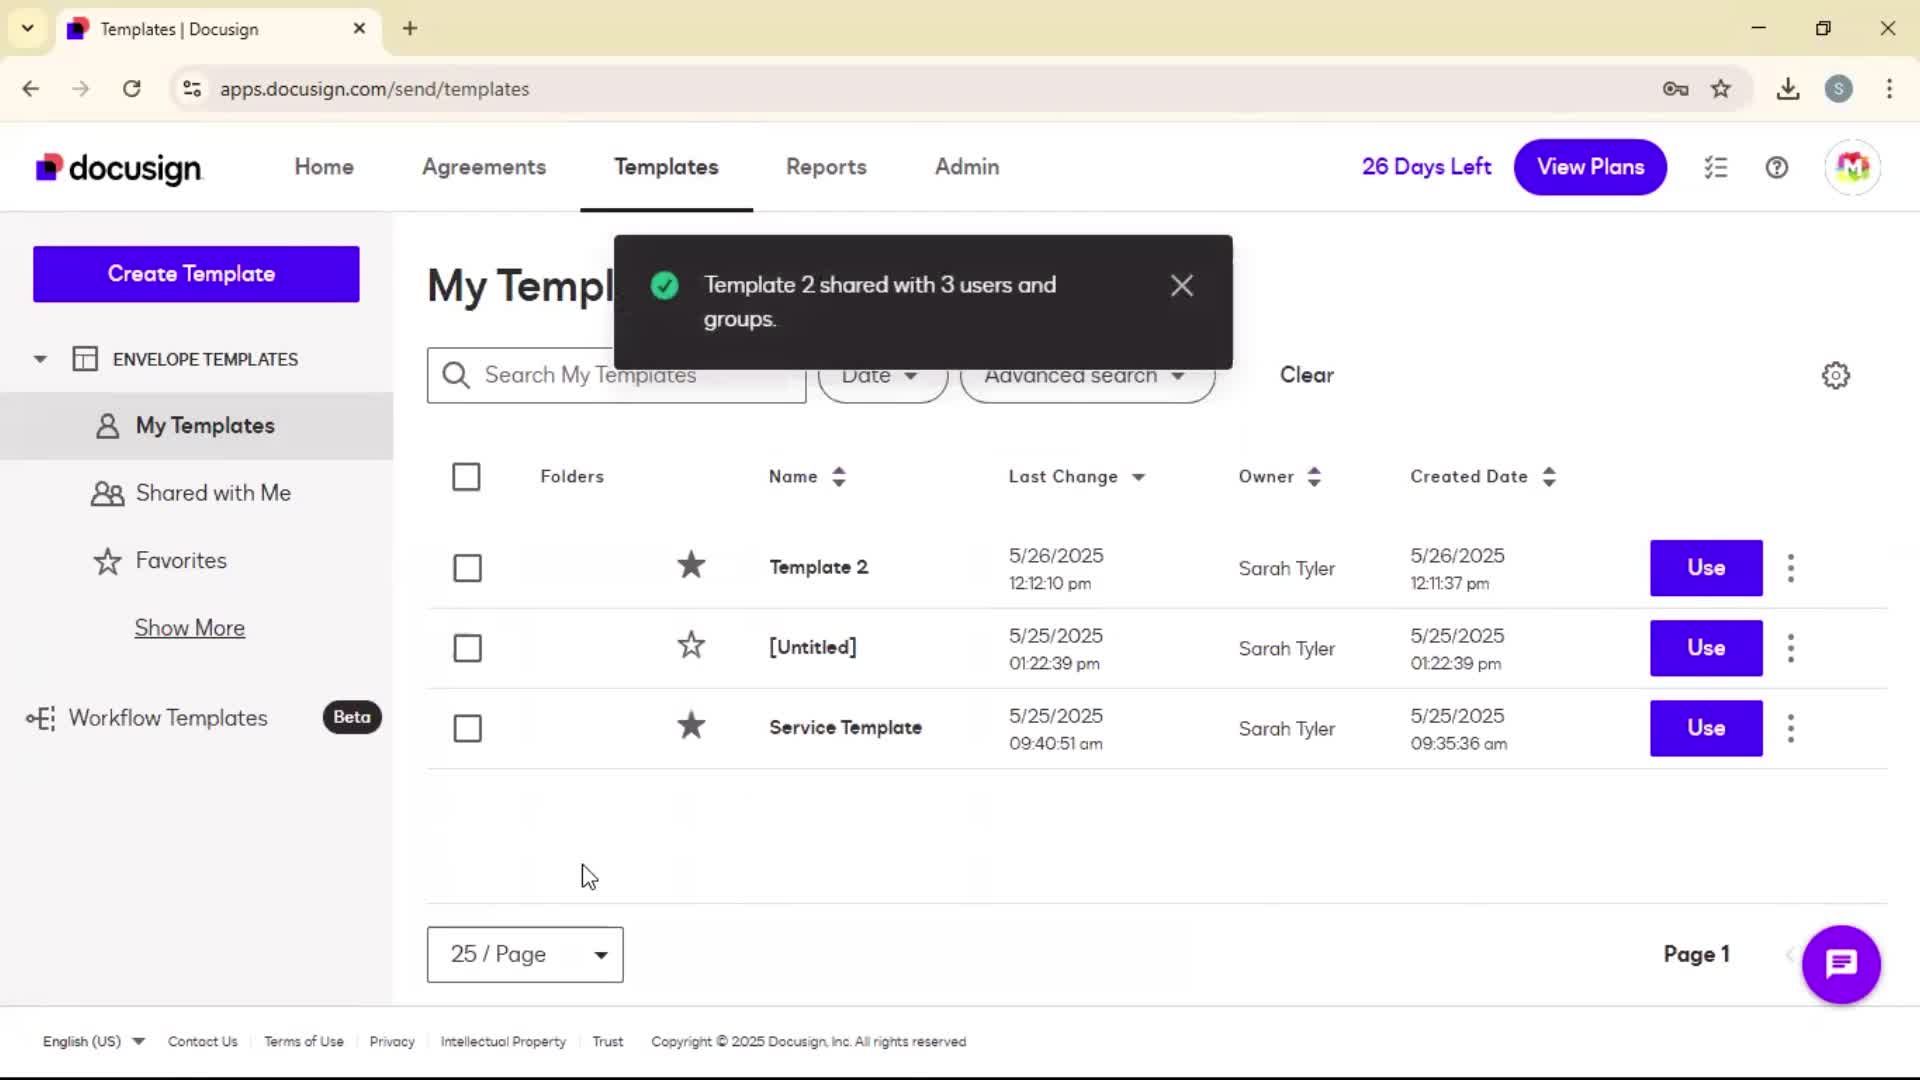This screenshot has height=1080, width=1920.
Task: Sort by Owner column
Action: (1279, 477)
